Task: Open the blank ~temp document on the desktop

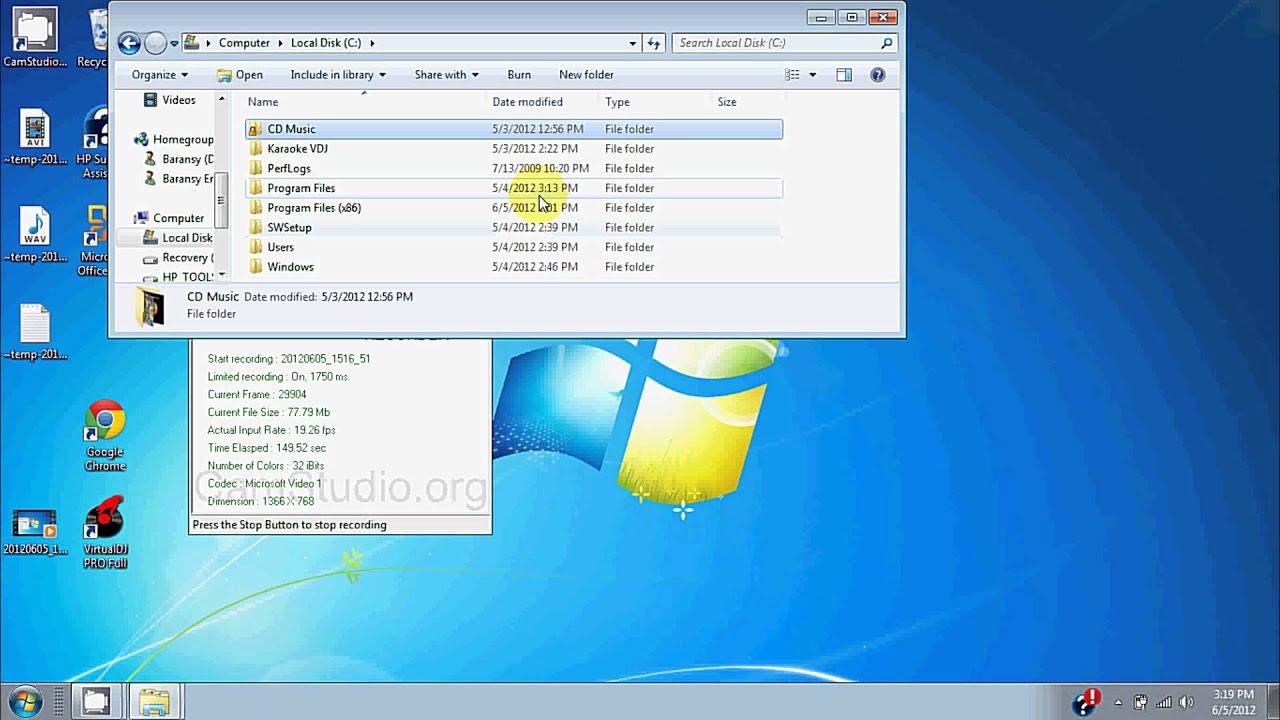Action: pyautogui.click(x=35, y=332)
